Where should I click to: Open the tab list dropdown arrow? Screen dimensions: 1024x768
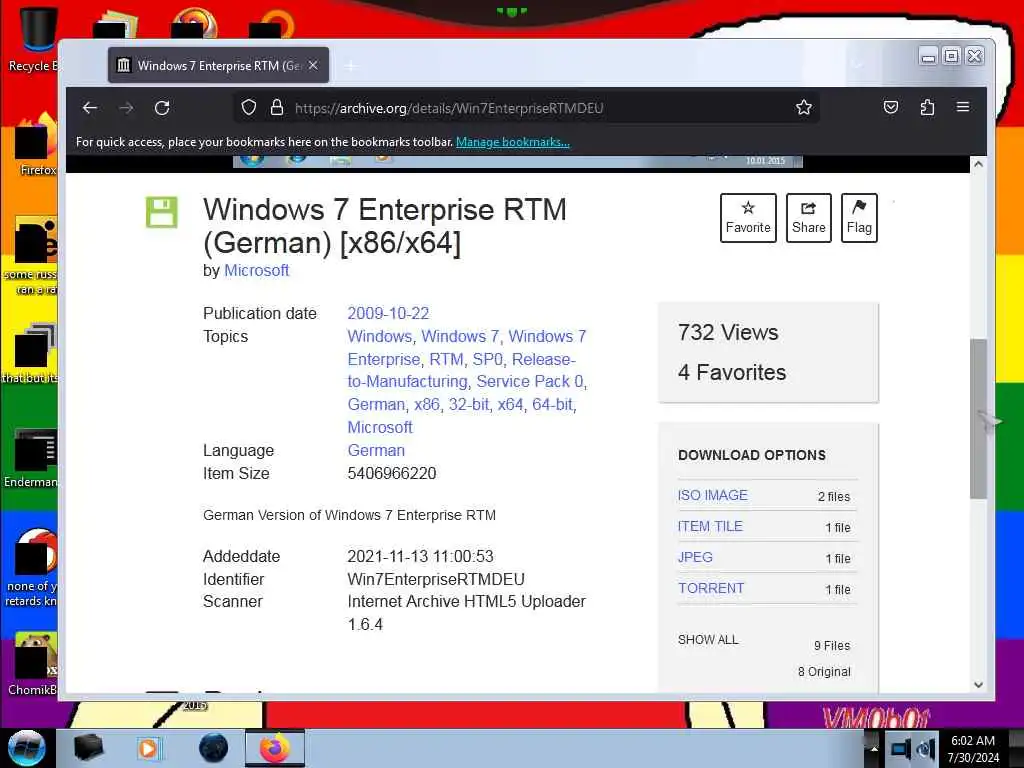[857, 65]
